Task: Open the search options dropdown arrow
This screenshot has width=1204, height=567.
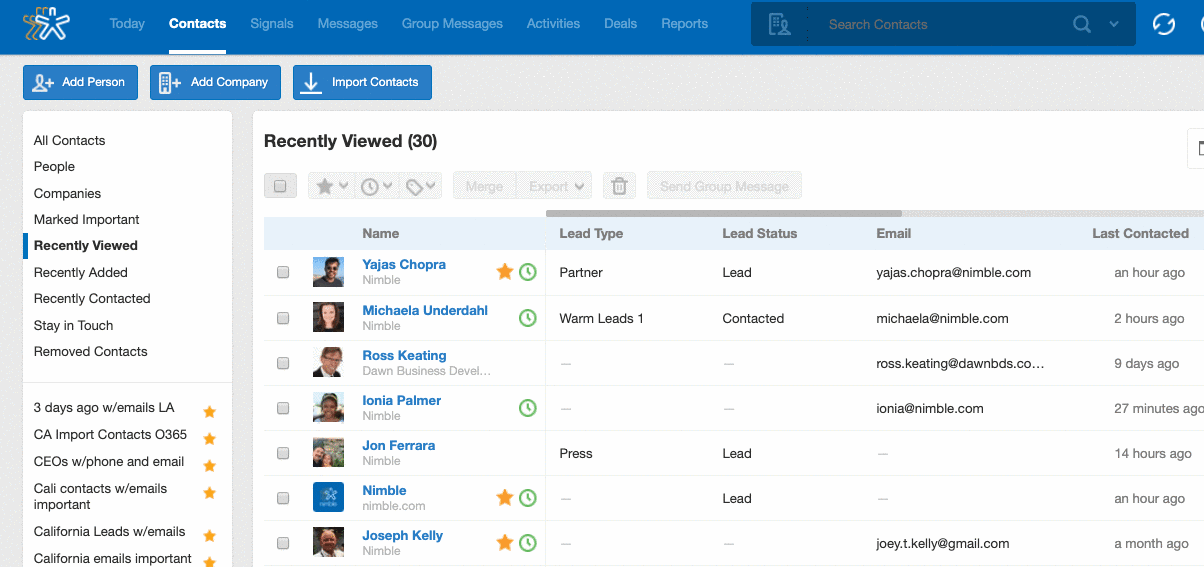Action: (x=1114, y=24)
